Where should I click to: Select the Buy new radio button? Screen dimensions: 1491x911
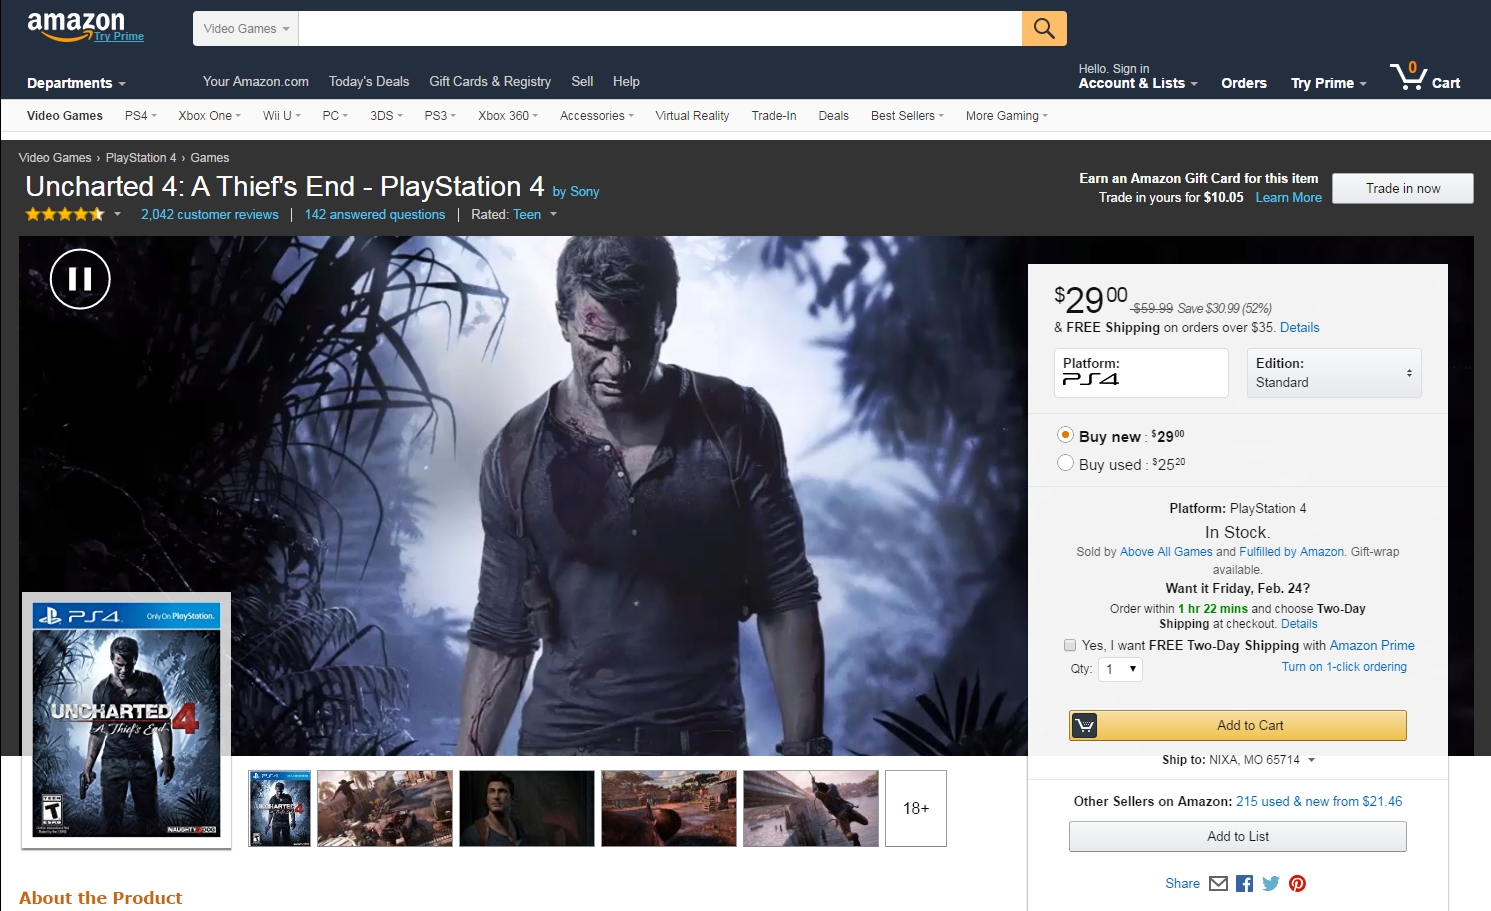(x=1065, y=435)
